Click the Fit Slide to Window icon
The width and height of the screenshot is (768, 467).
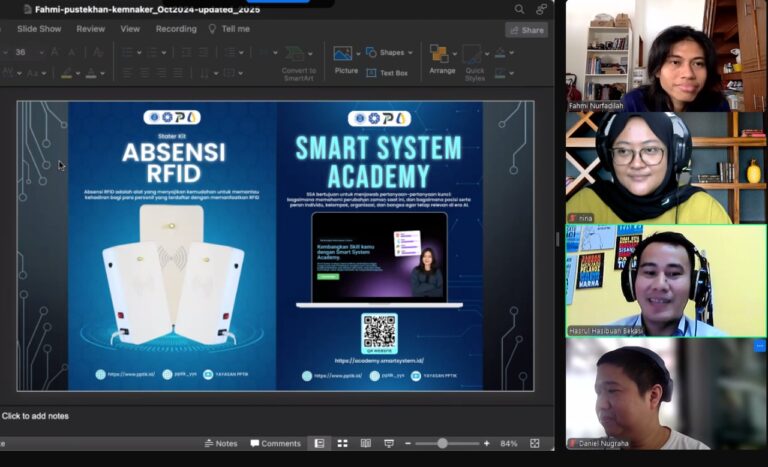coord(534,443)
